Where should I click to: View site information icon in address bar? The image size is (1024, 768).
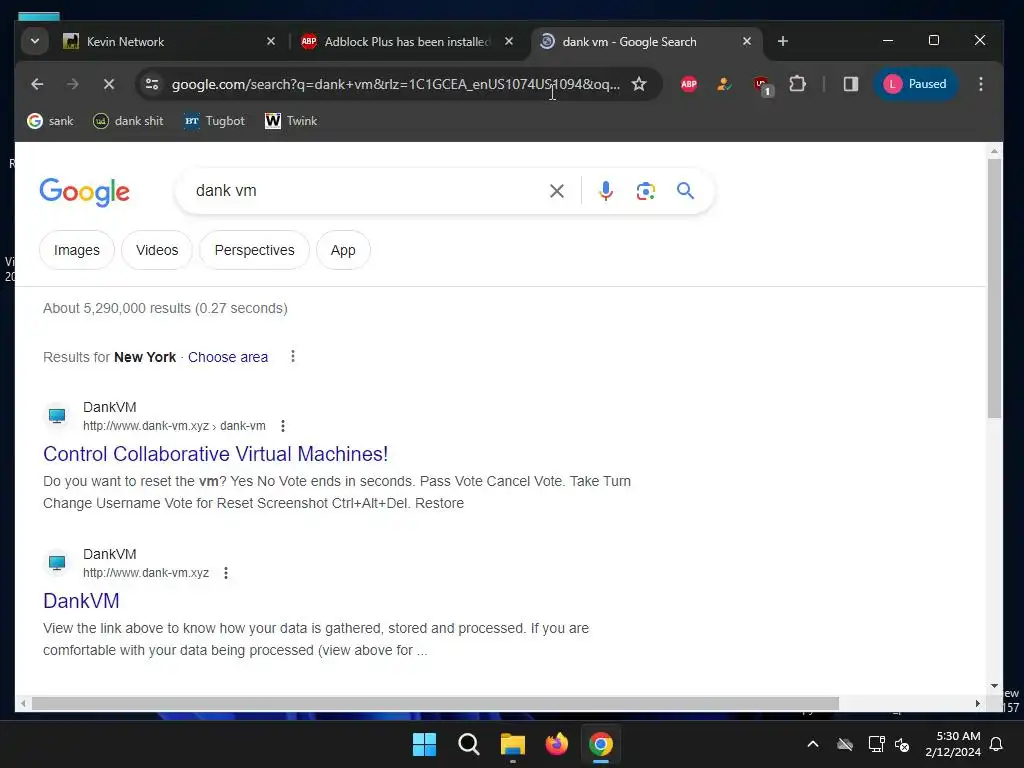point(152,84)
